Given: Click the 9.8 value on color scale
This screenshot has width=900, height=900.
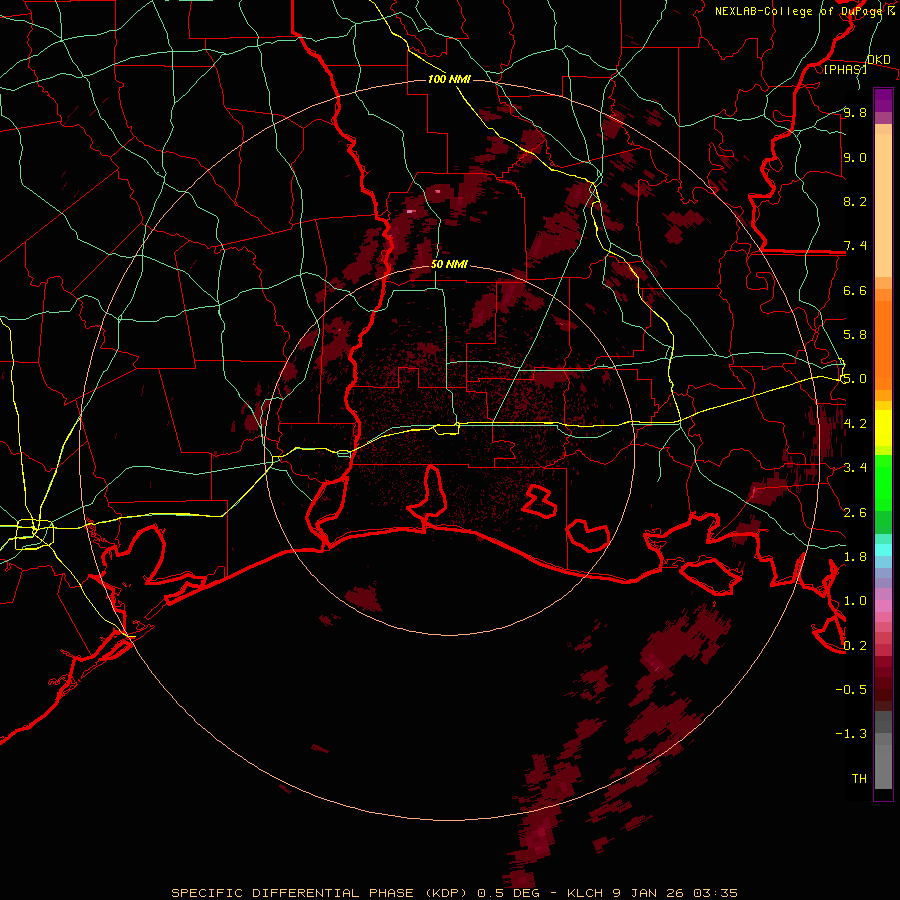Looking at the screenshot, I should [855, 112].
